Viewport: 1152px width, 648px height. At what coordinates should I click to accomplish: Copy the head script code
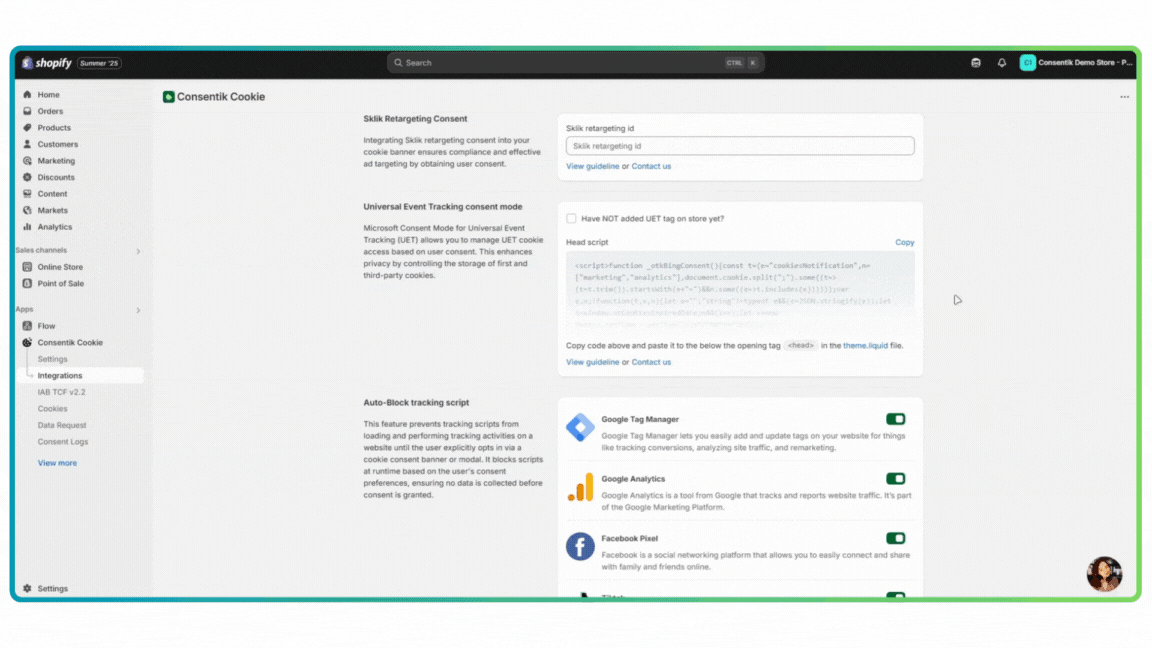(x=904, y=242)
